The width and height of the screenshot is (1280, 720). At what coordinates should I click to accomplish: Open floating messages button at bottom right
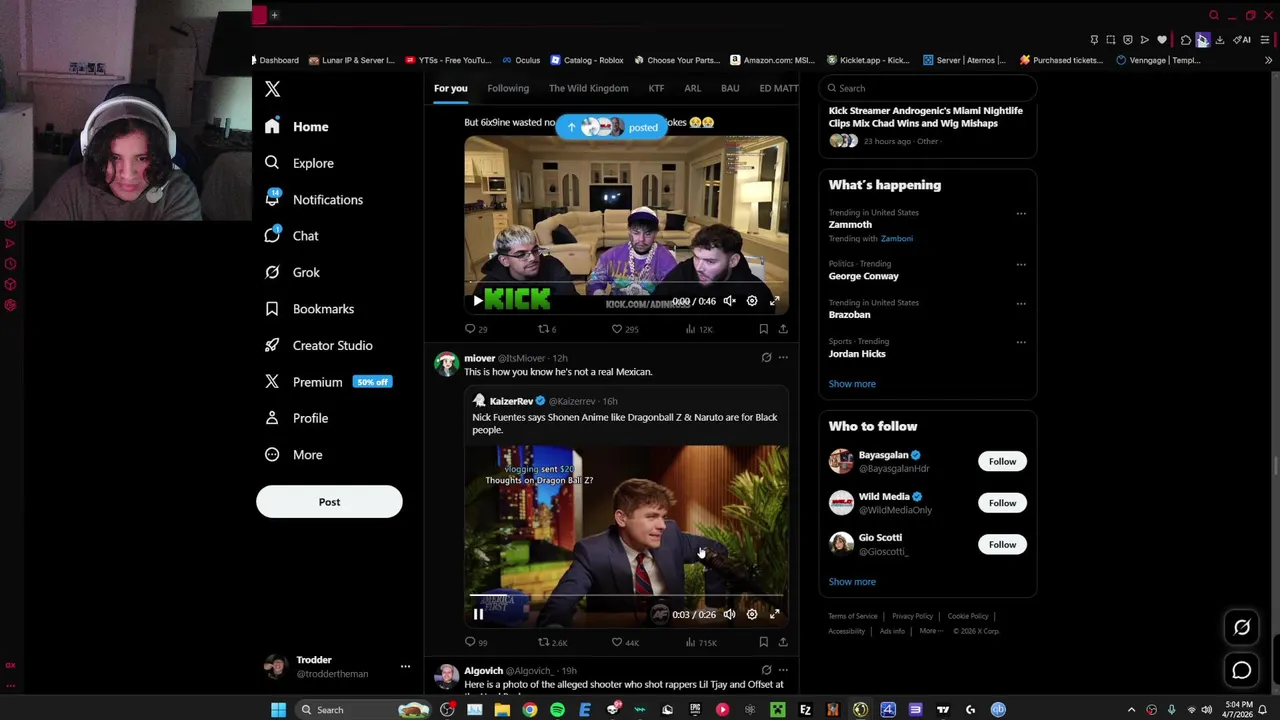pos(1242,671)
